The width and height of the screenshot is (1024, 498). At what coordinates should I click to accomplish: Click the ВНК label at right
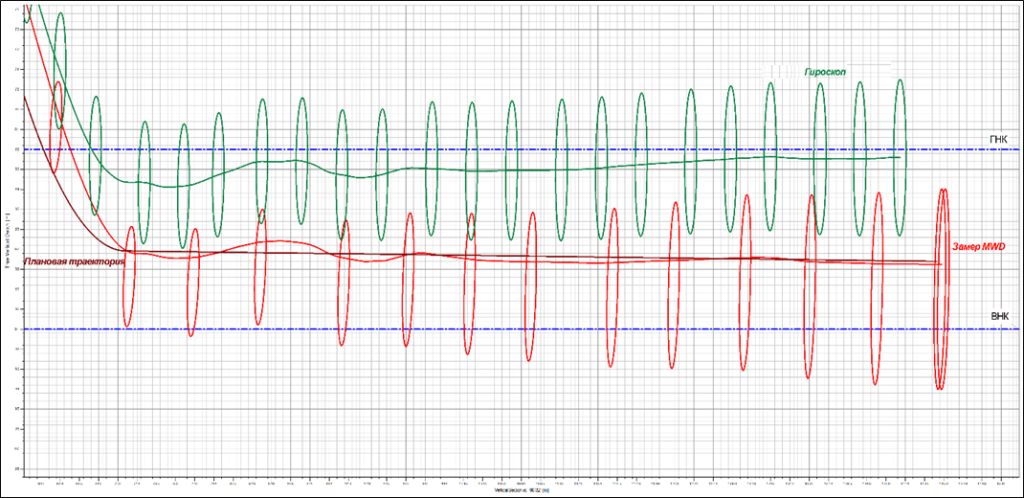click(x=1000, y=316)
